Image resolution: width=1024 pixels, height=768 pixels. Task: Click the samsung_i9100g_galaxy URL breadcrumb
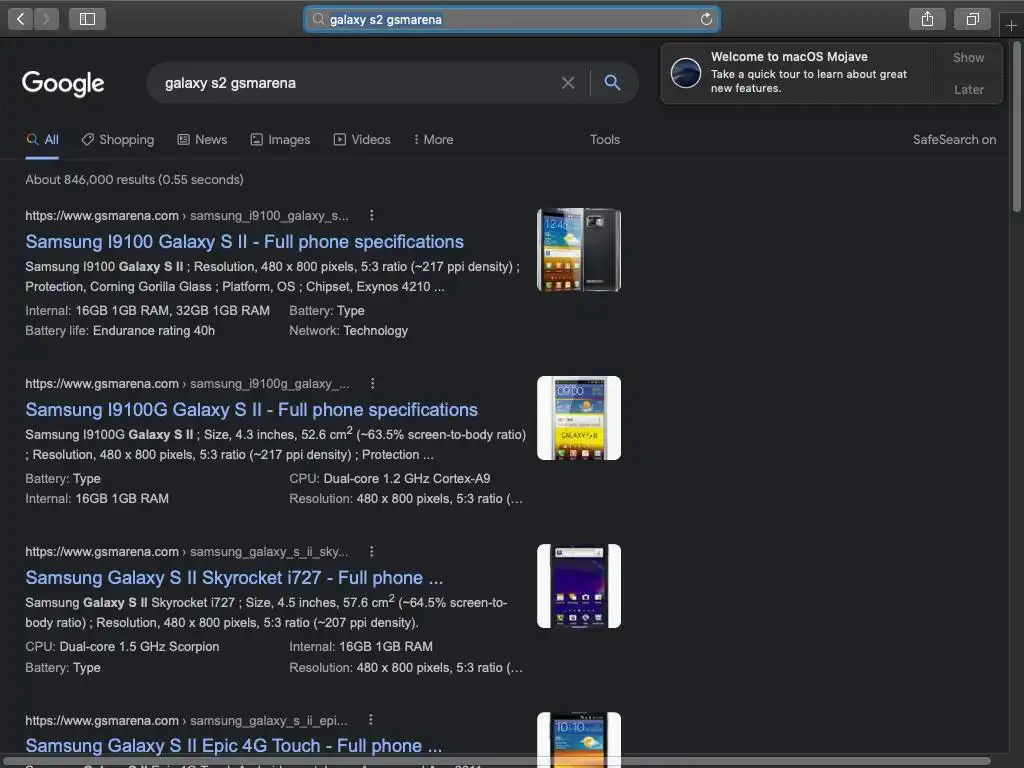(x=270, y=384)
